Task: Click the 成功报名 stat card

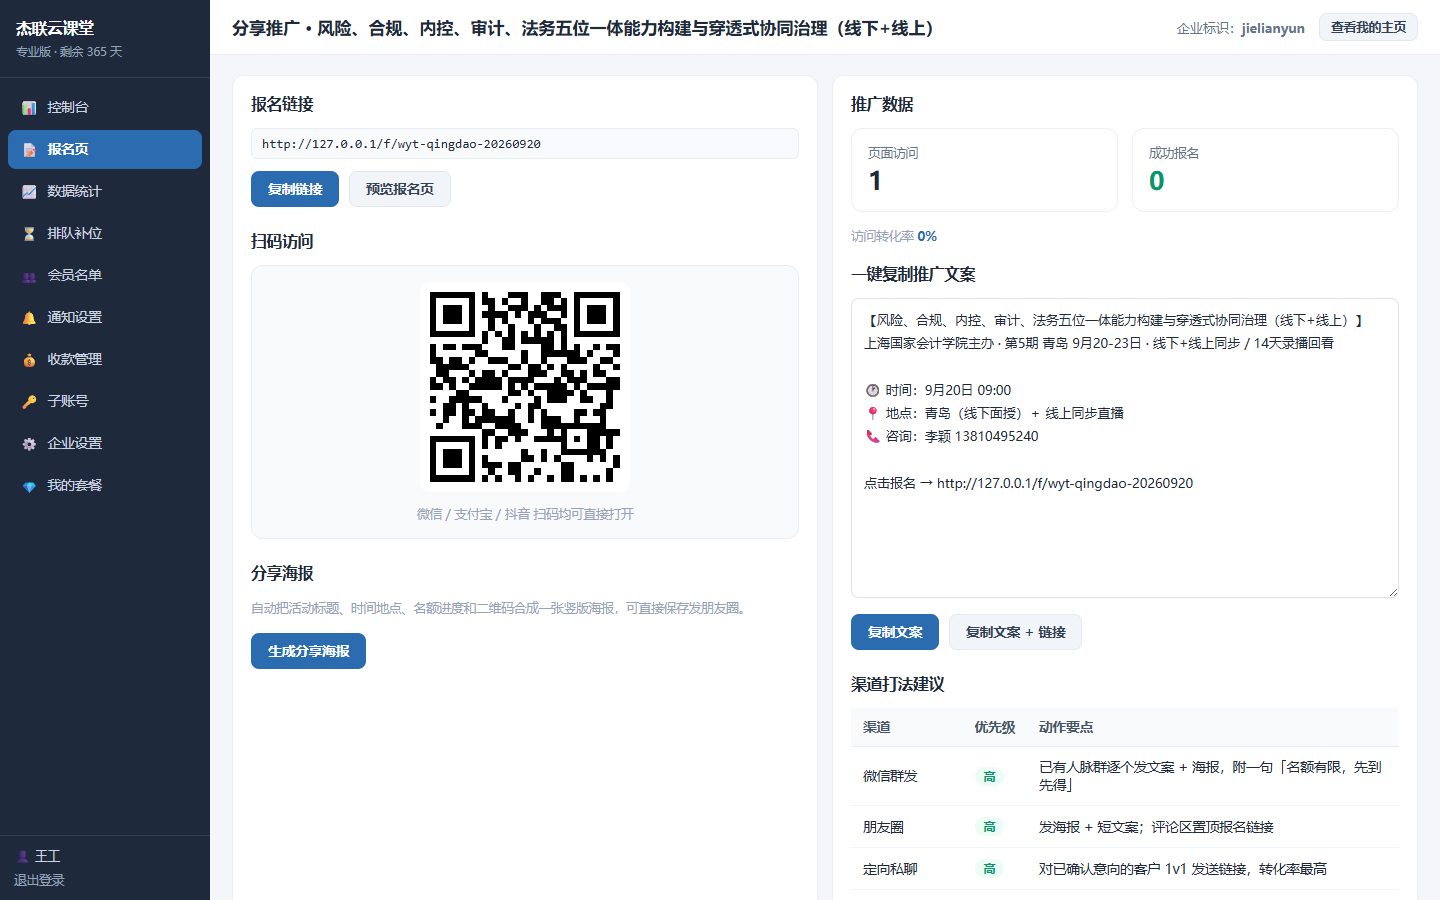Action: (x=1265, y=170)
